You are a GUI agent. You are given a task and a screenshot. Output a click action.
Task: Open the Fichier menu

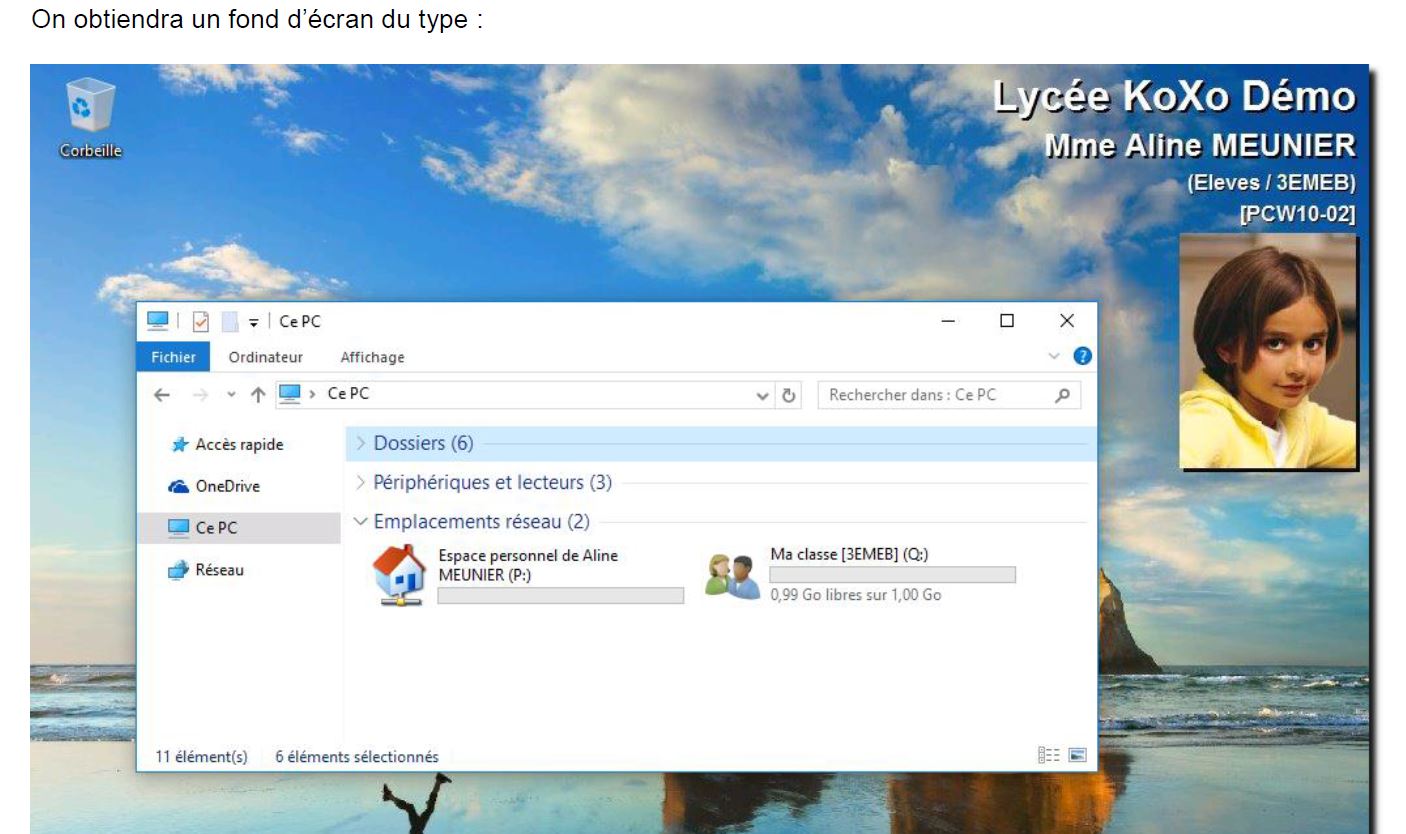coord(173,357)
